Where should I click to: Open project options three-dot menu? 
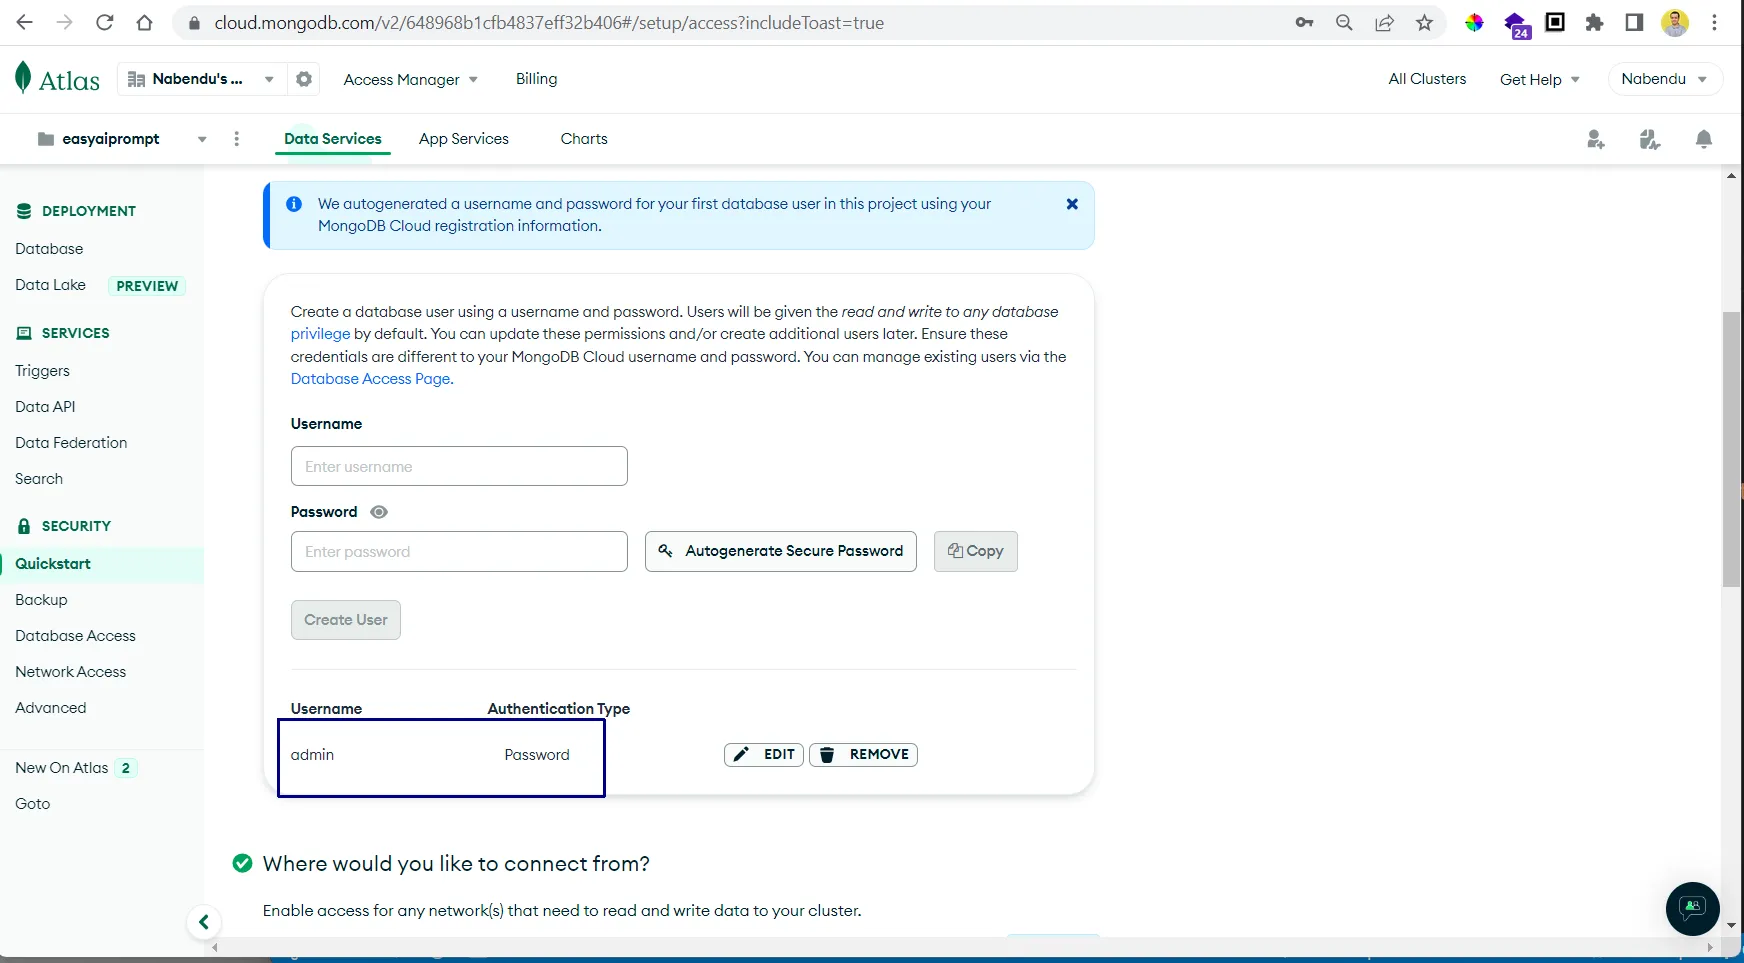coord(236,139)
